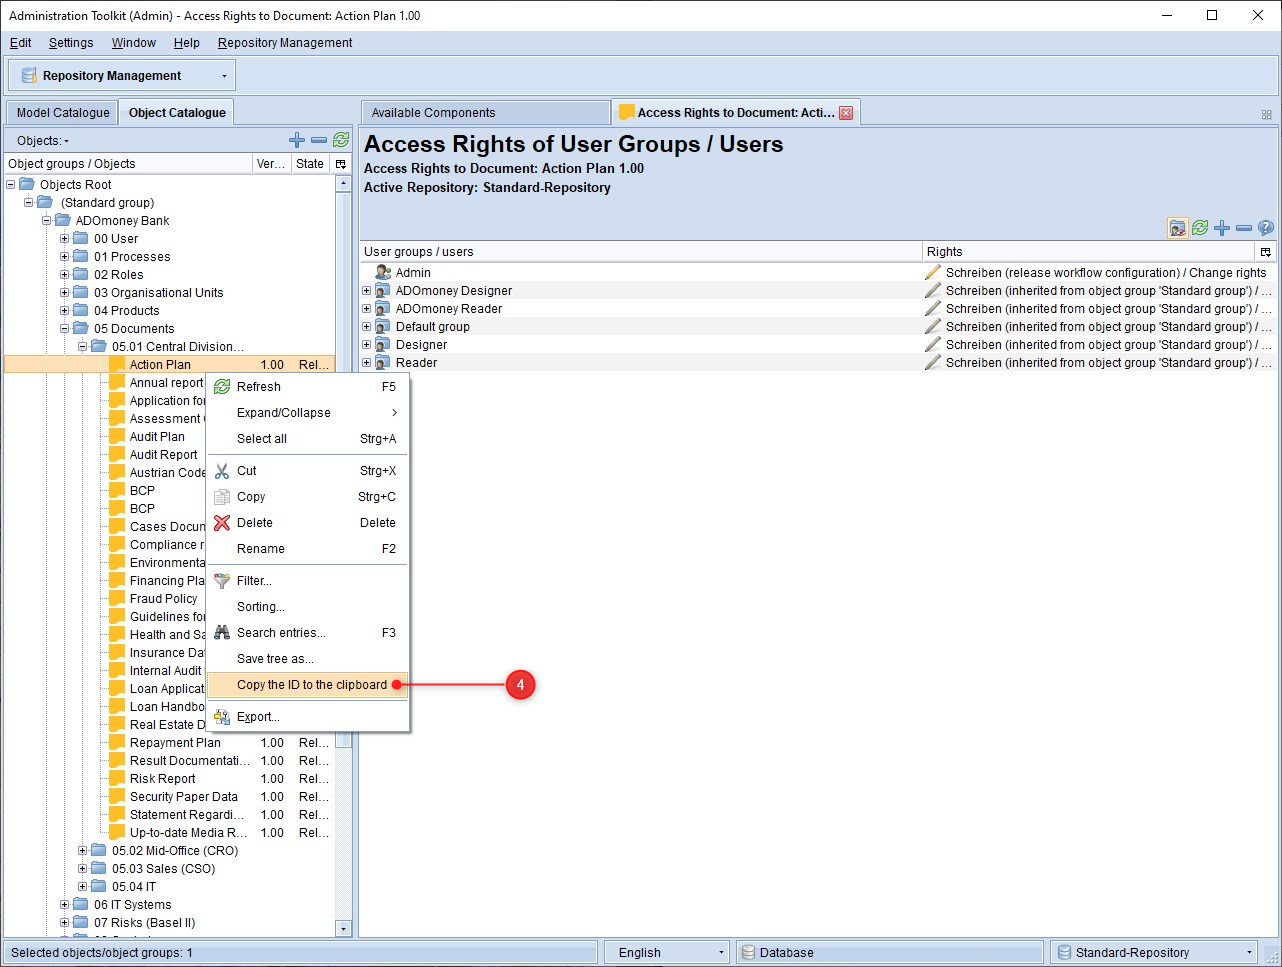Click the tree scrollbar down arrow
The width and height of the screenshot is (1282, 967).
pyautogui.click(x=343, y=929)
